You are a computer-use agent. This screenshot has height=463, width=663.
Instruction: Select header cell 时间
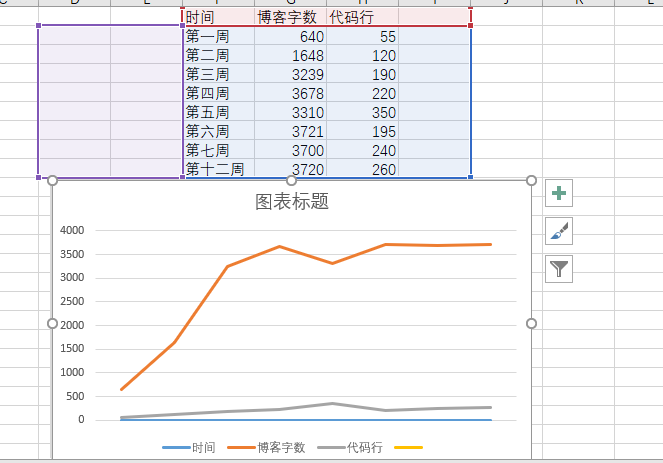pos(219,17)
